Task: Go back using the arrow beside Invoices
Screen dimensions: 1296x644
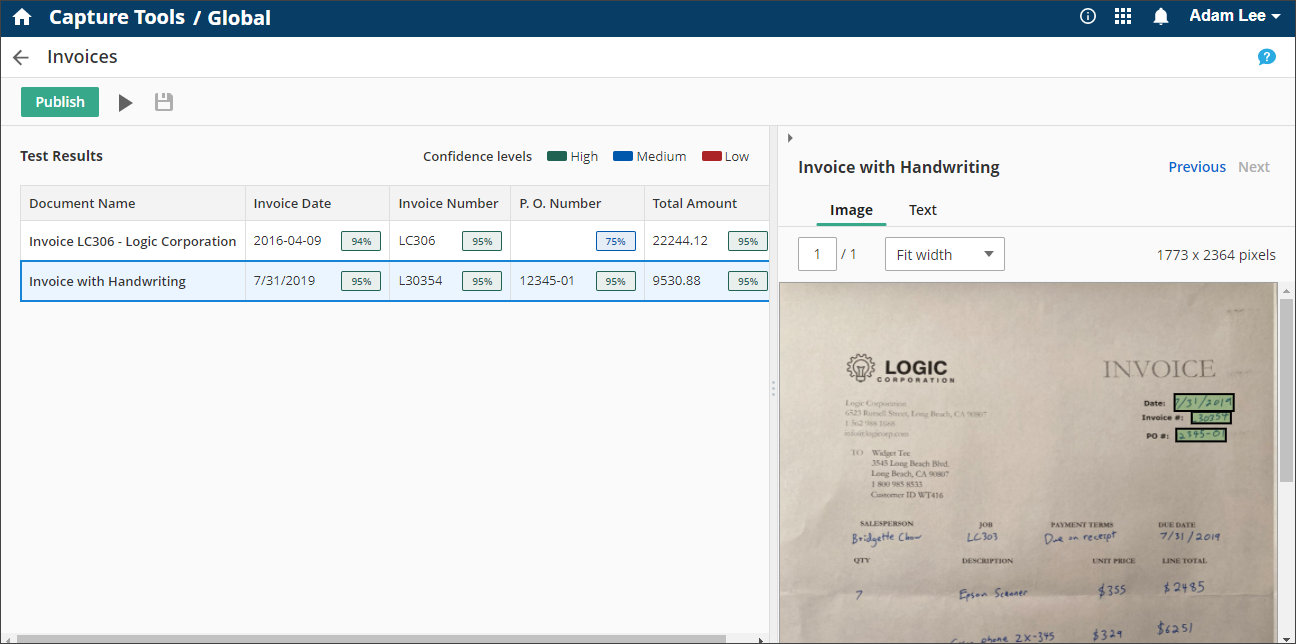Action: coord(20,58)
